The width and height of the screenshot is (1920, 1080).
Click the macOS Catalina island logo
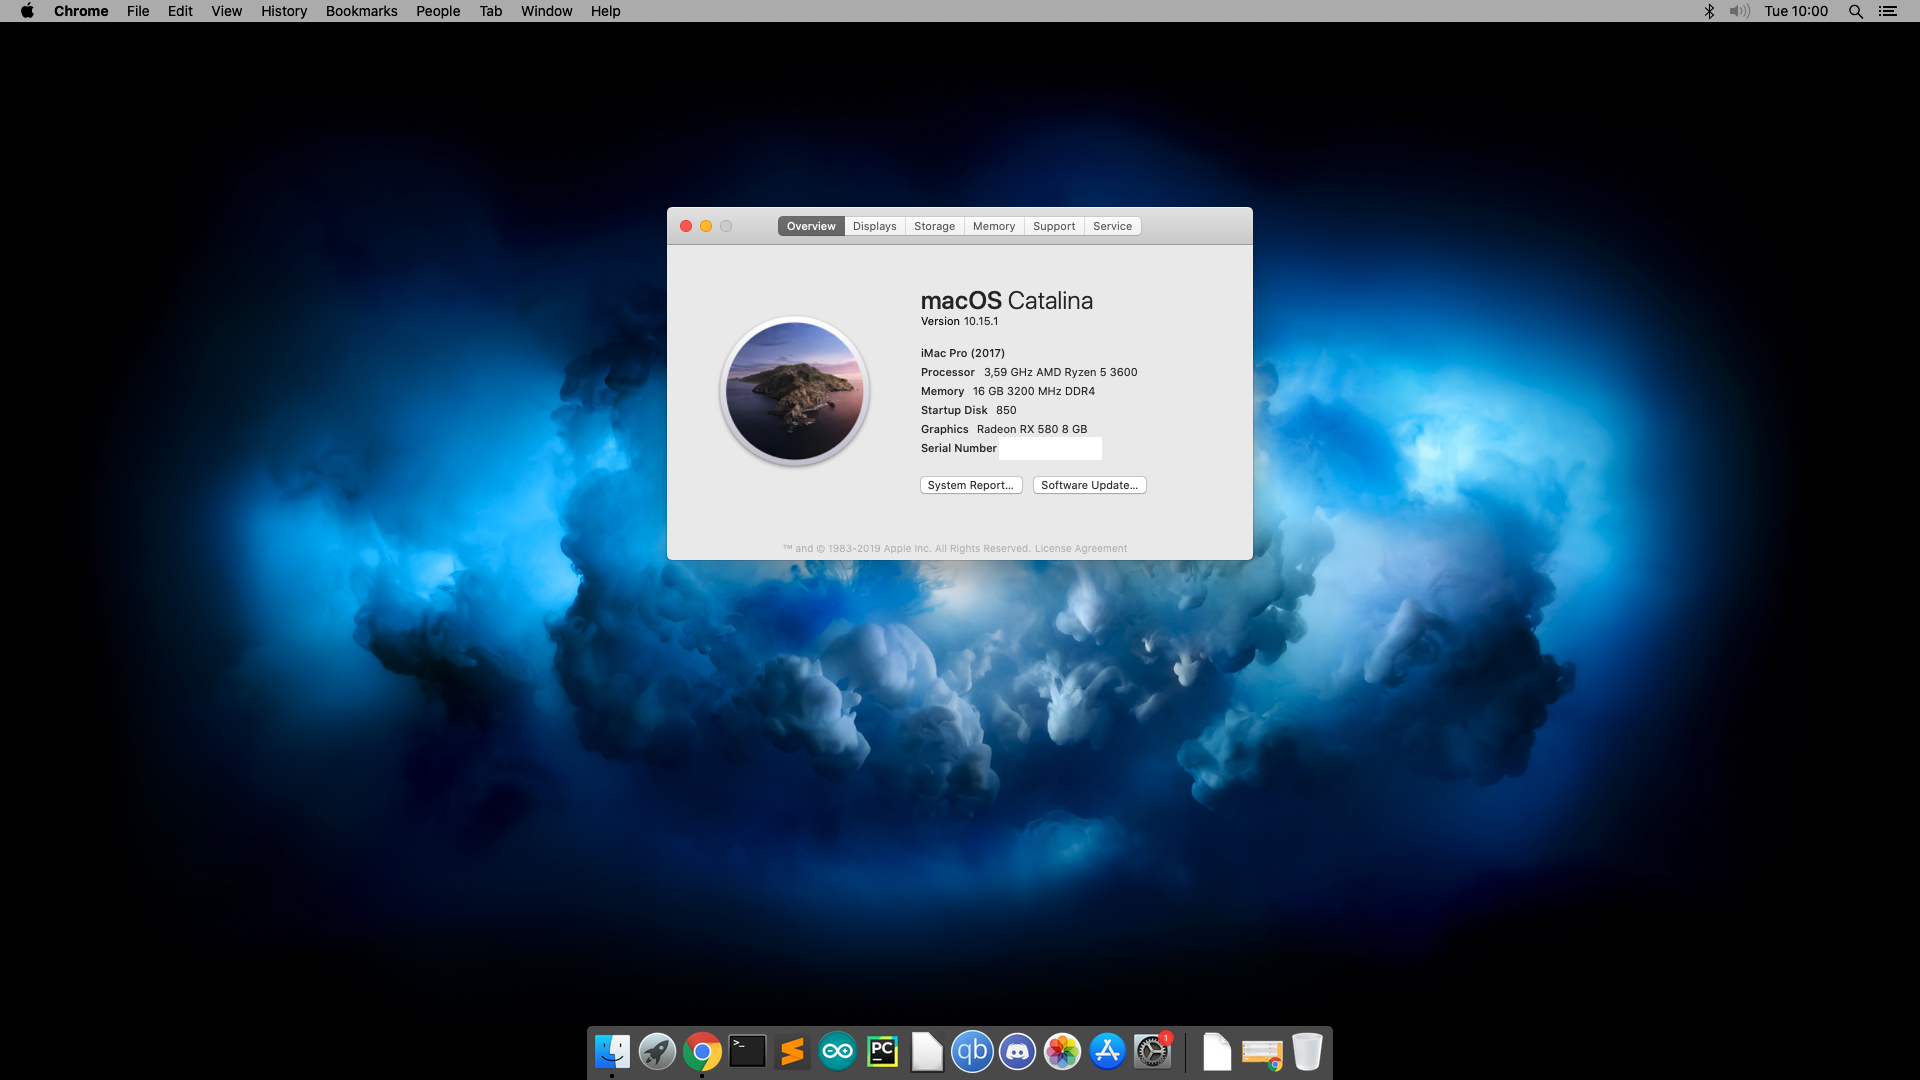tap(794, 391)
